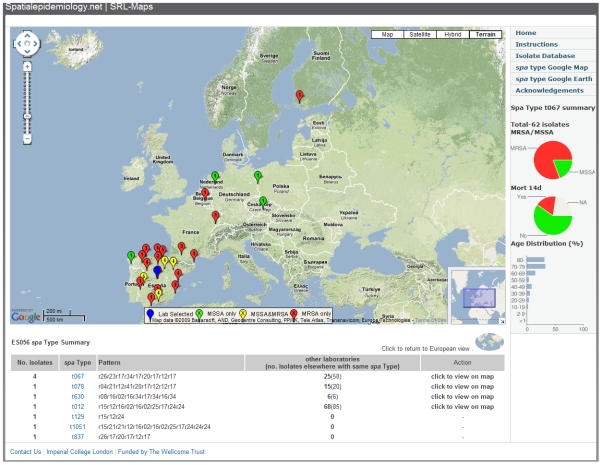This screenshot has width=602, height=465.
Task: Open the Isolate Database link
Action: (545, 56)
